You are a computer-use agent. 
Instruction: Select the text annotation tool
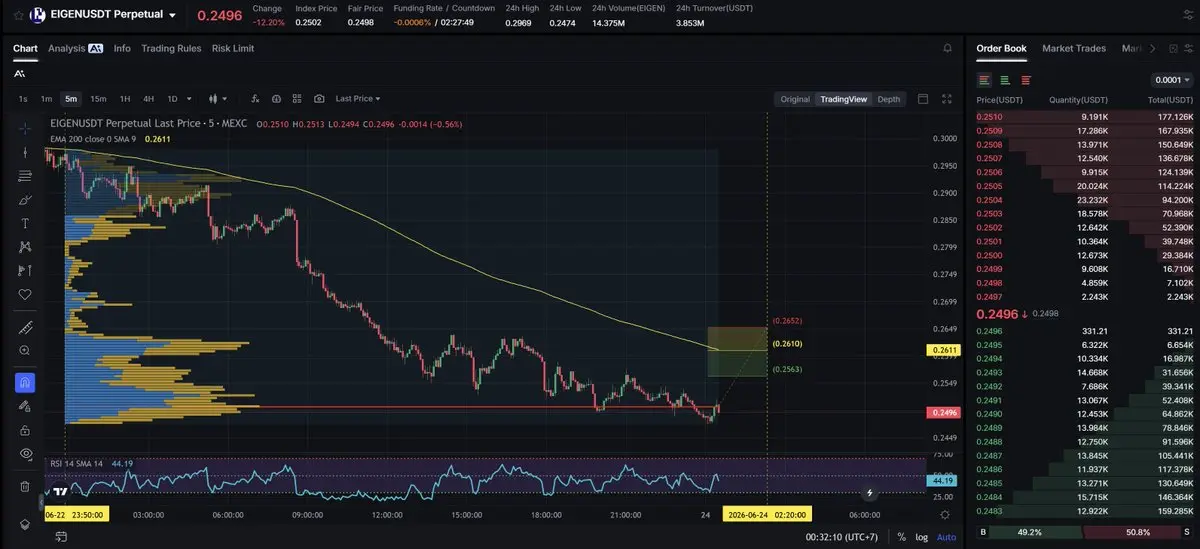(25, 223)
